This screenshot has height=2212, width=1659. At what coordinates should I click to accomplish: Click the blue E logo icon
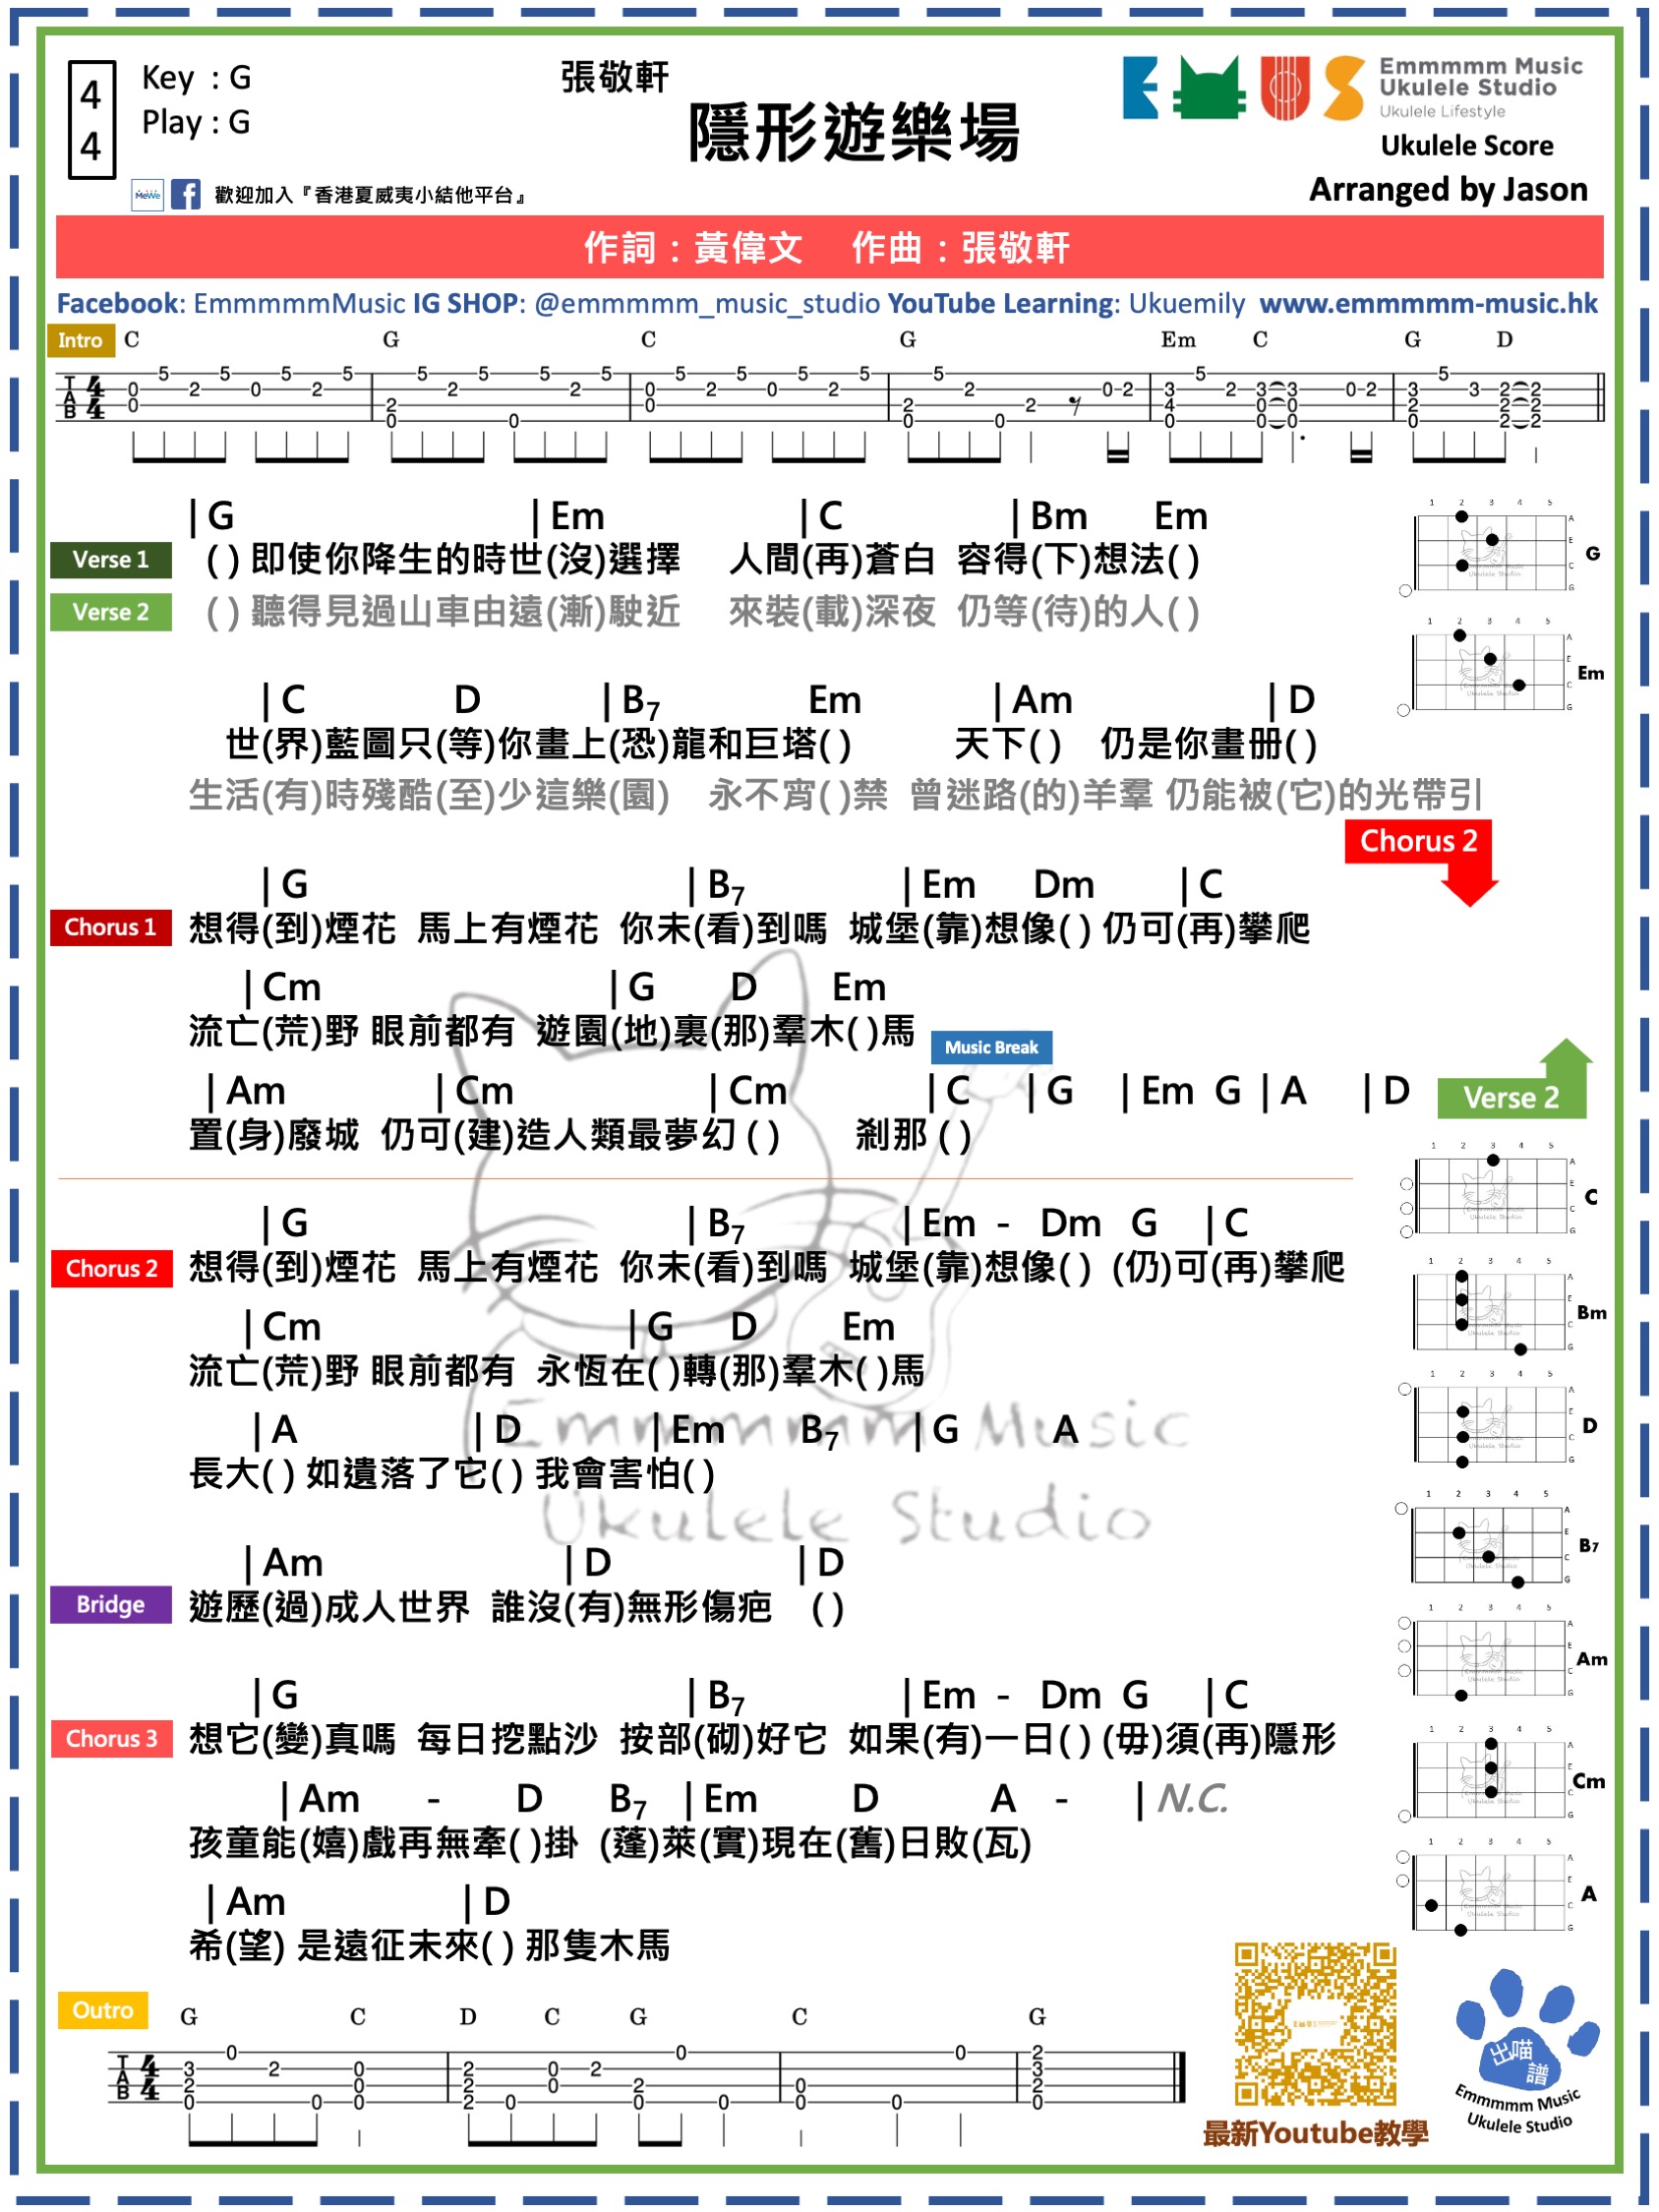(1140, 87)
